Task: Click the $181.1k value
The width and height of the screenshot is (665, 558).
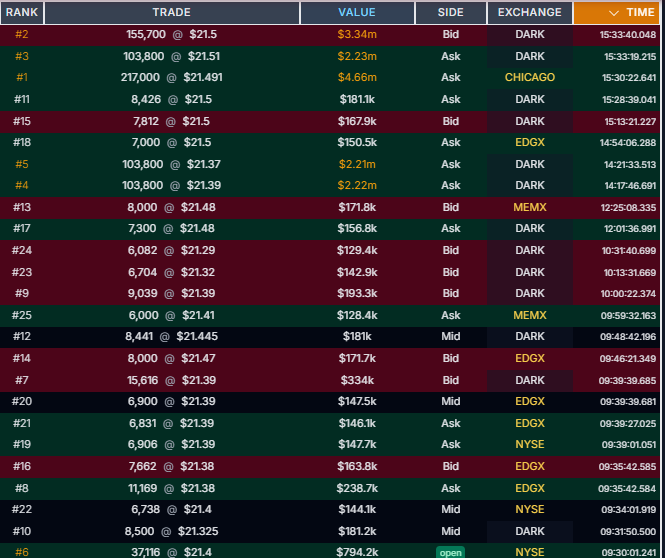Action: tap(357, 99)
